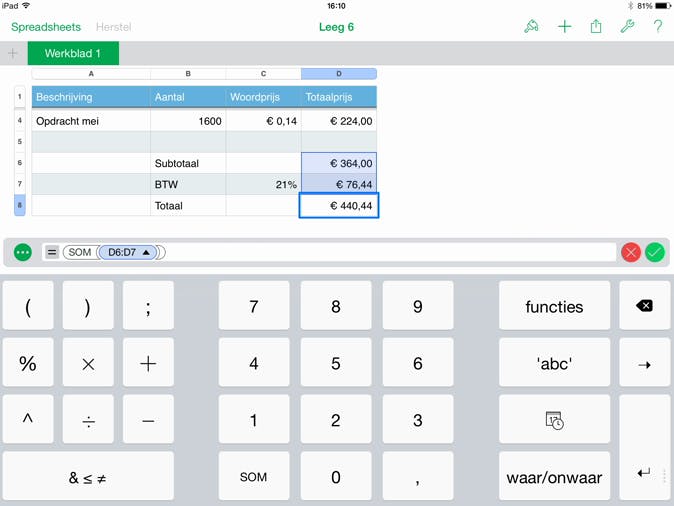The image size is (674, 506).
Task: Open the date and time keyboard key
Action: coord(554,420)
